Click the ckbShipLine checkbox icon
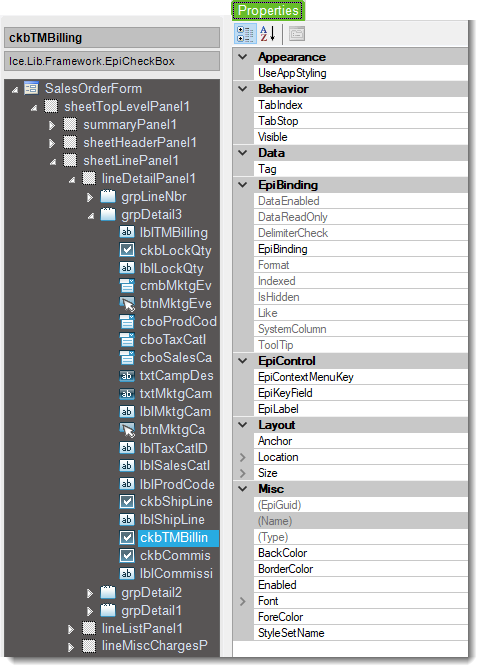Screen dimensions: 483x672 [x=126, y=501]
